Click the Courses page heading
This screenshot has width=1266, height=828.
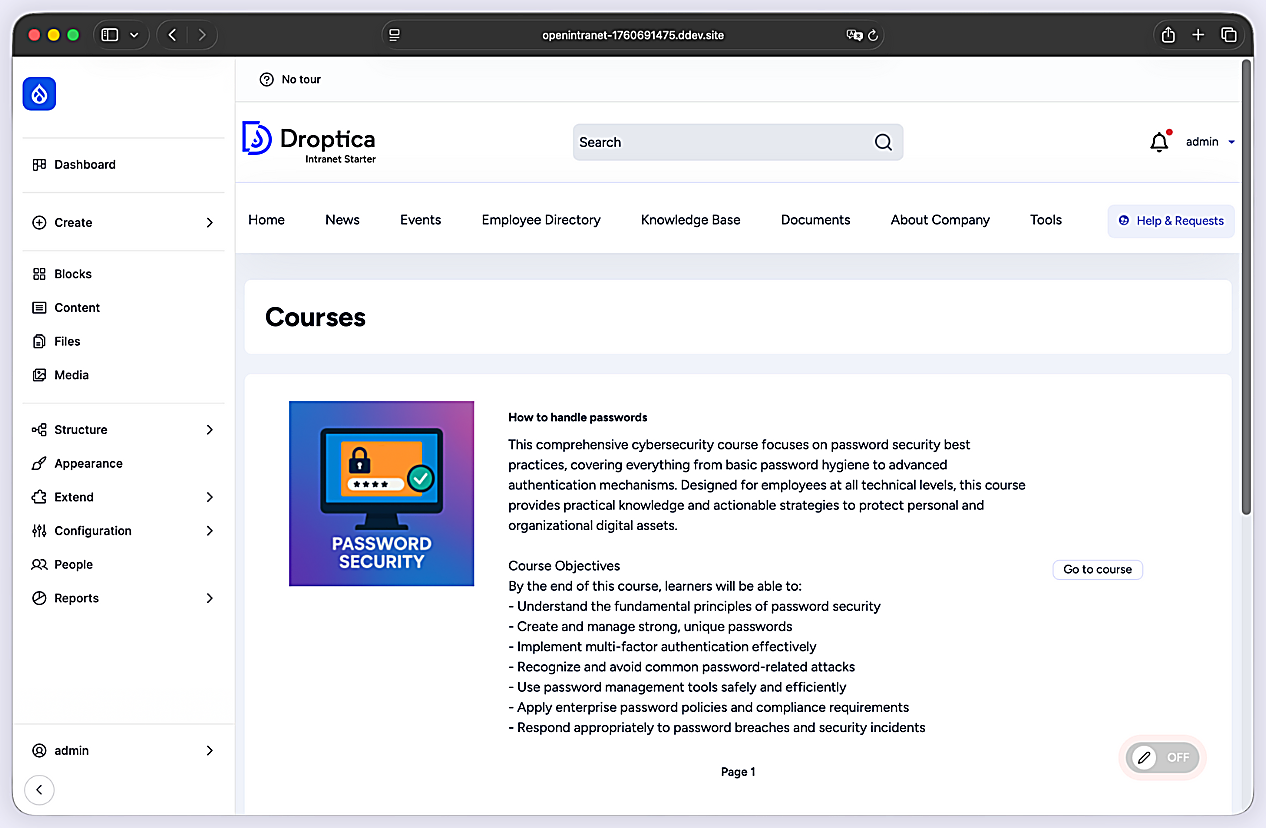[x=315, y=317]
